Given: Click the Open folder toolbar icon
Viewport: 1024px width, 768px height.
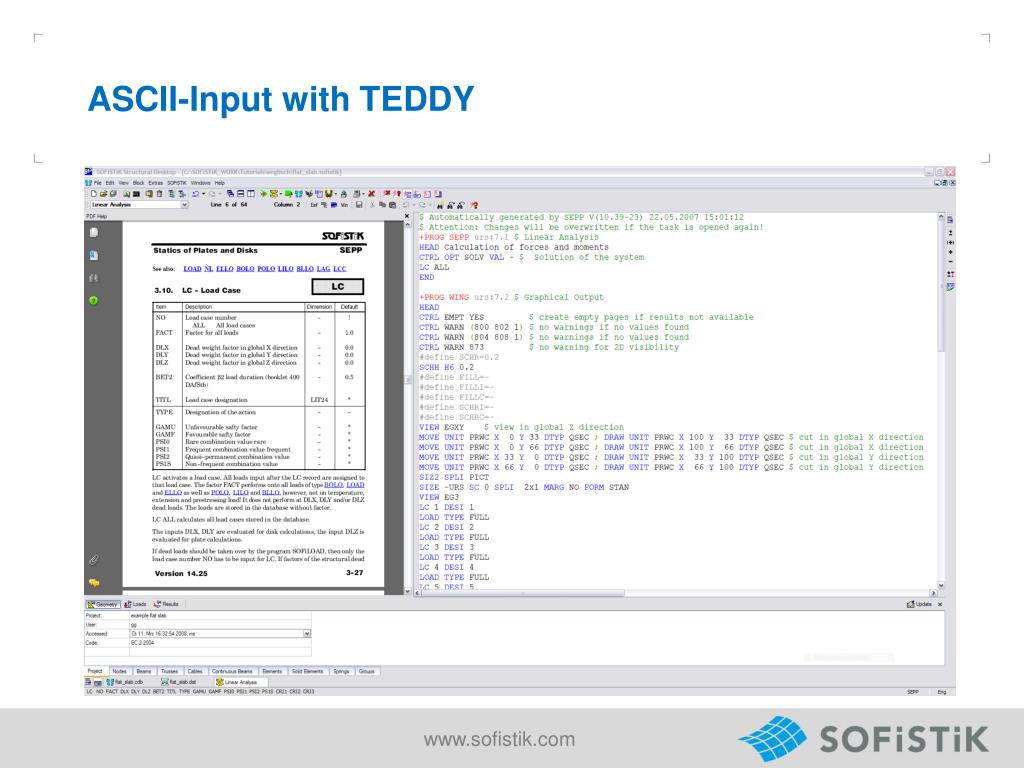Looking at the screenshot, I should point(103,194).
